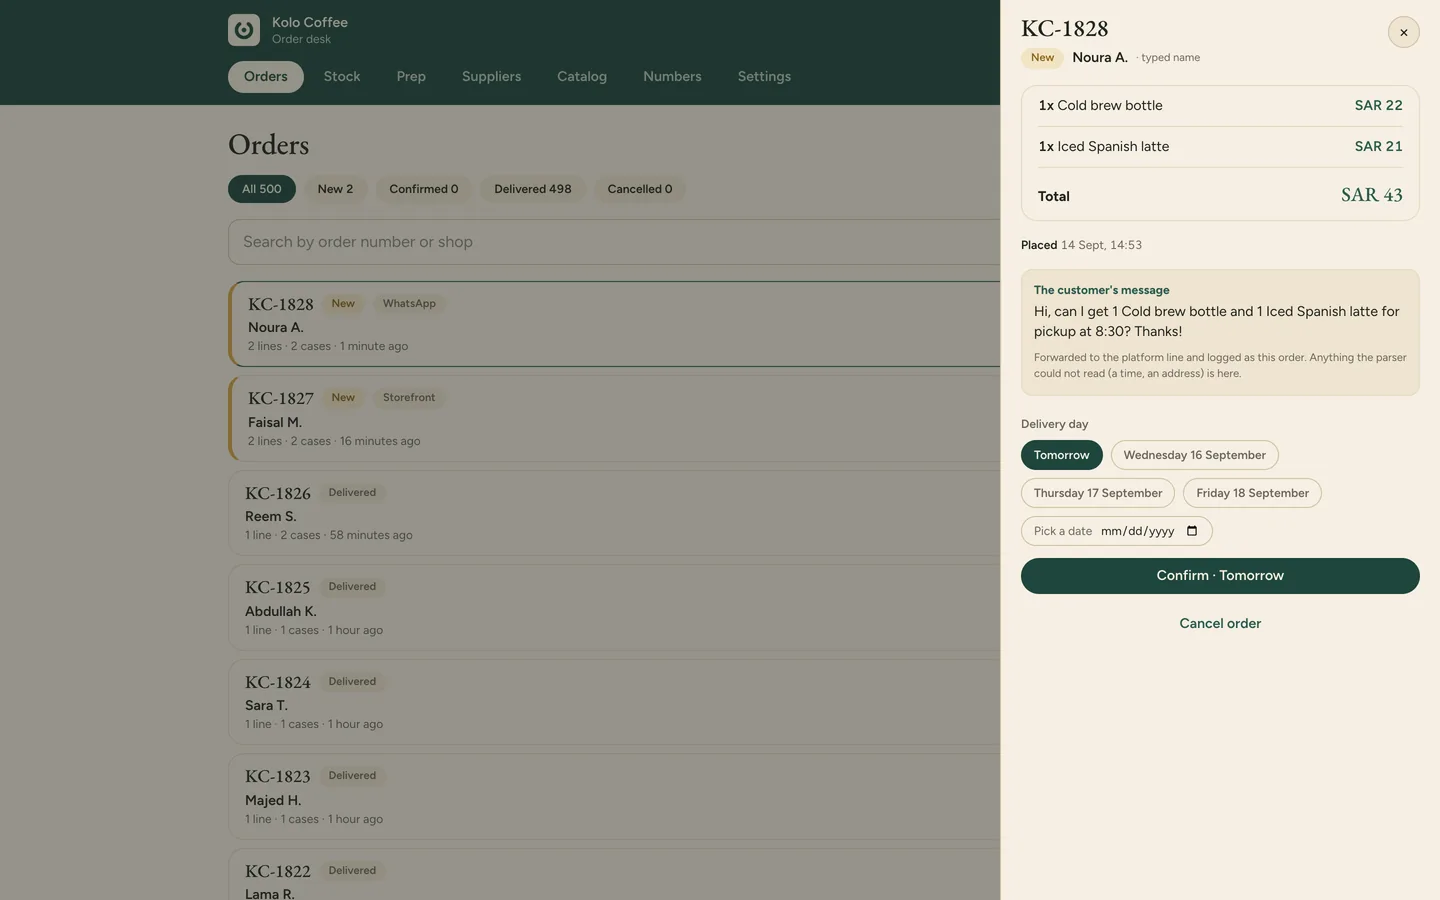View the Numbers tab
The width and height of the screenshot is (1440, 900).
click(x=672, y=77)
